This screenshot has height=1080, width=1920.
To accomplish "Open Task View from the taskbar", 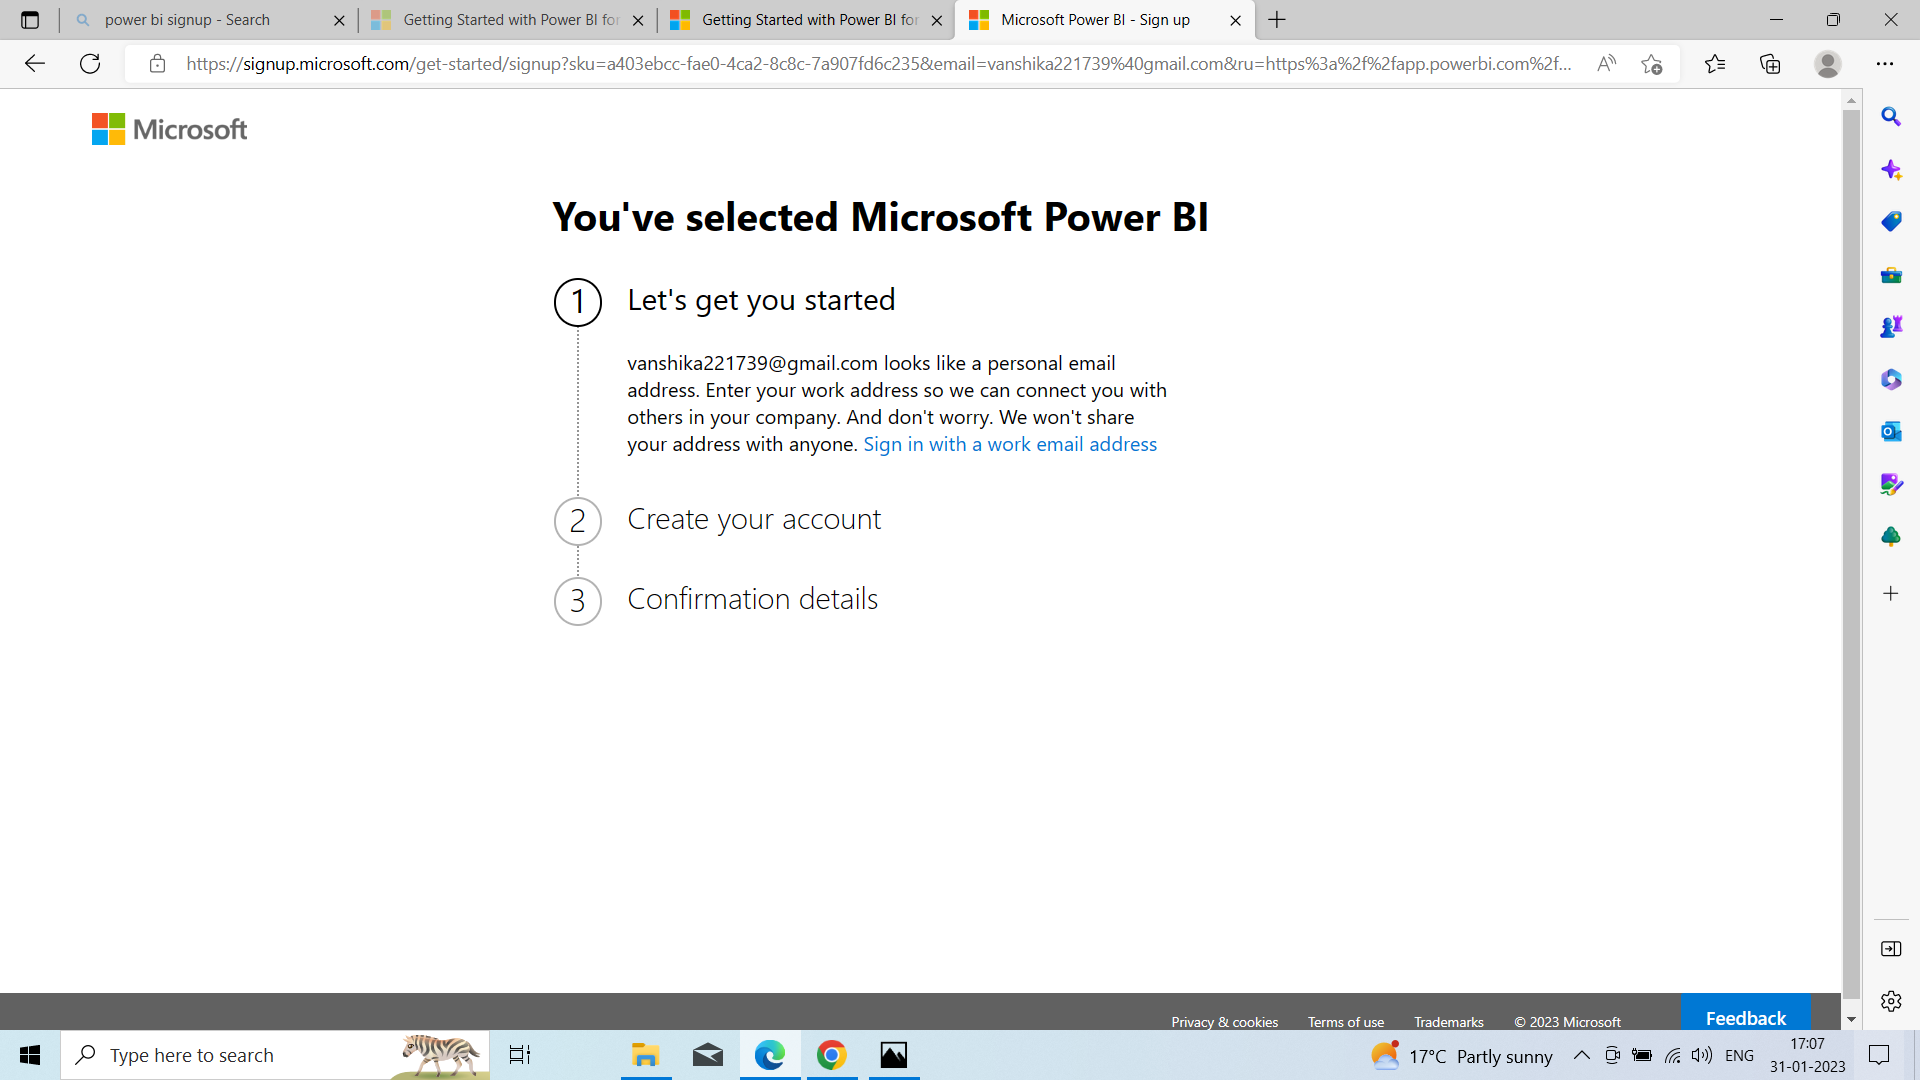I will click(x=520, y=1055).
